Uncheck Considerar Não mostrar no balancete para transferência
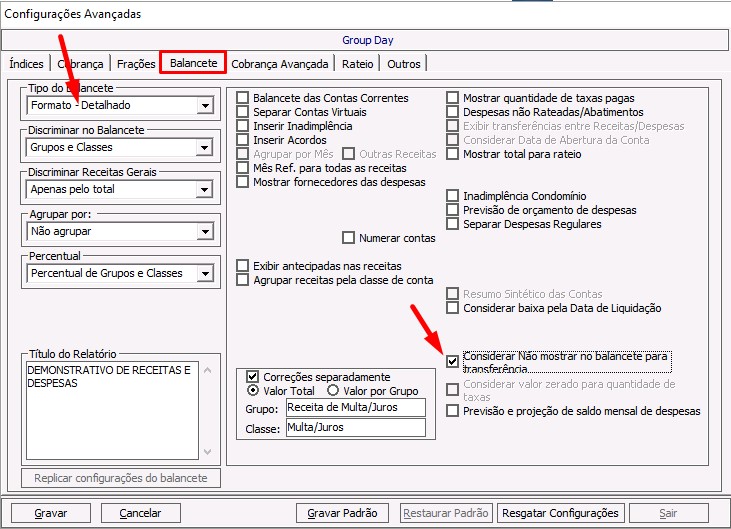This screenshot has height=529, width=731. click(x=452, y=361)
